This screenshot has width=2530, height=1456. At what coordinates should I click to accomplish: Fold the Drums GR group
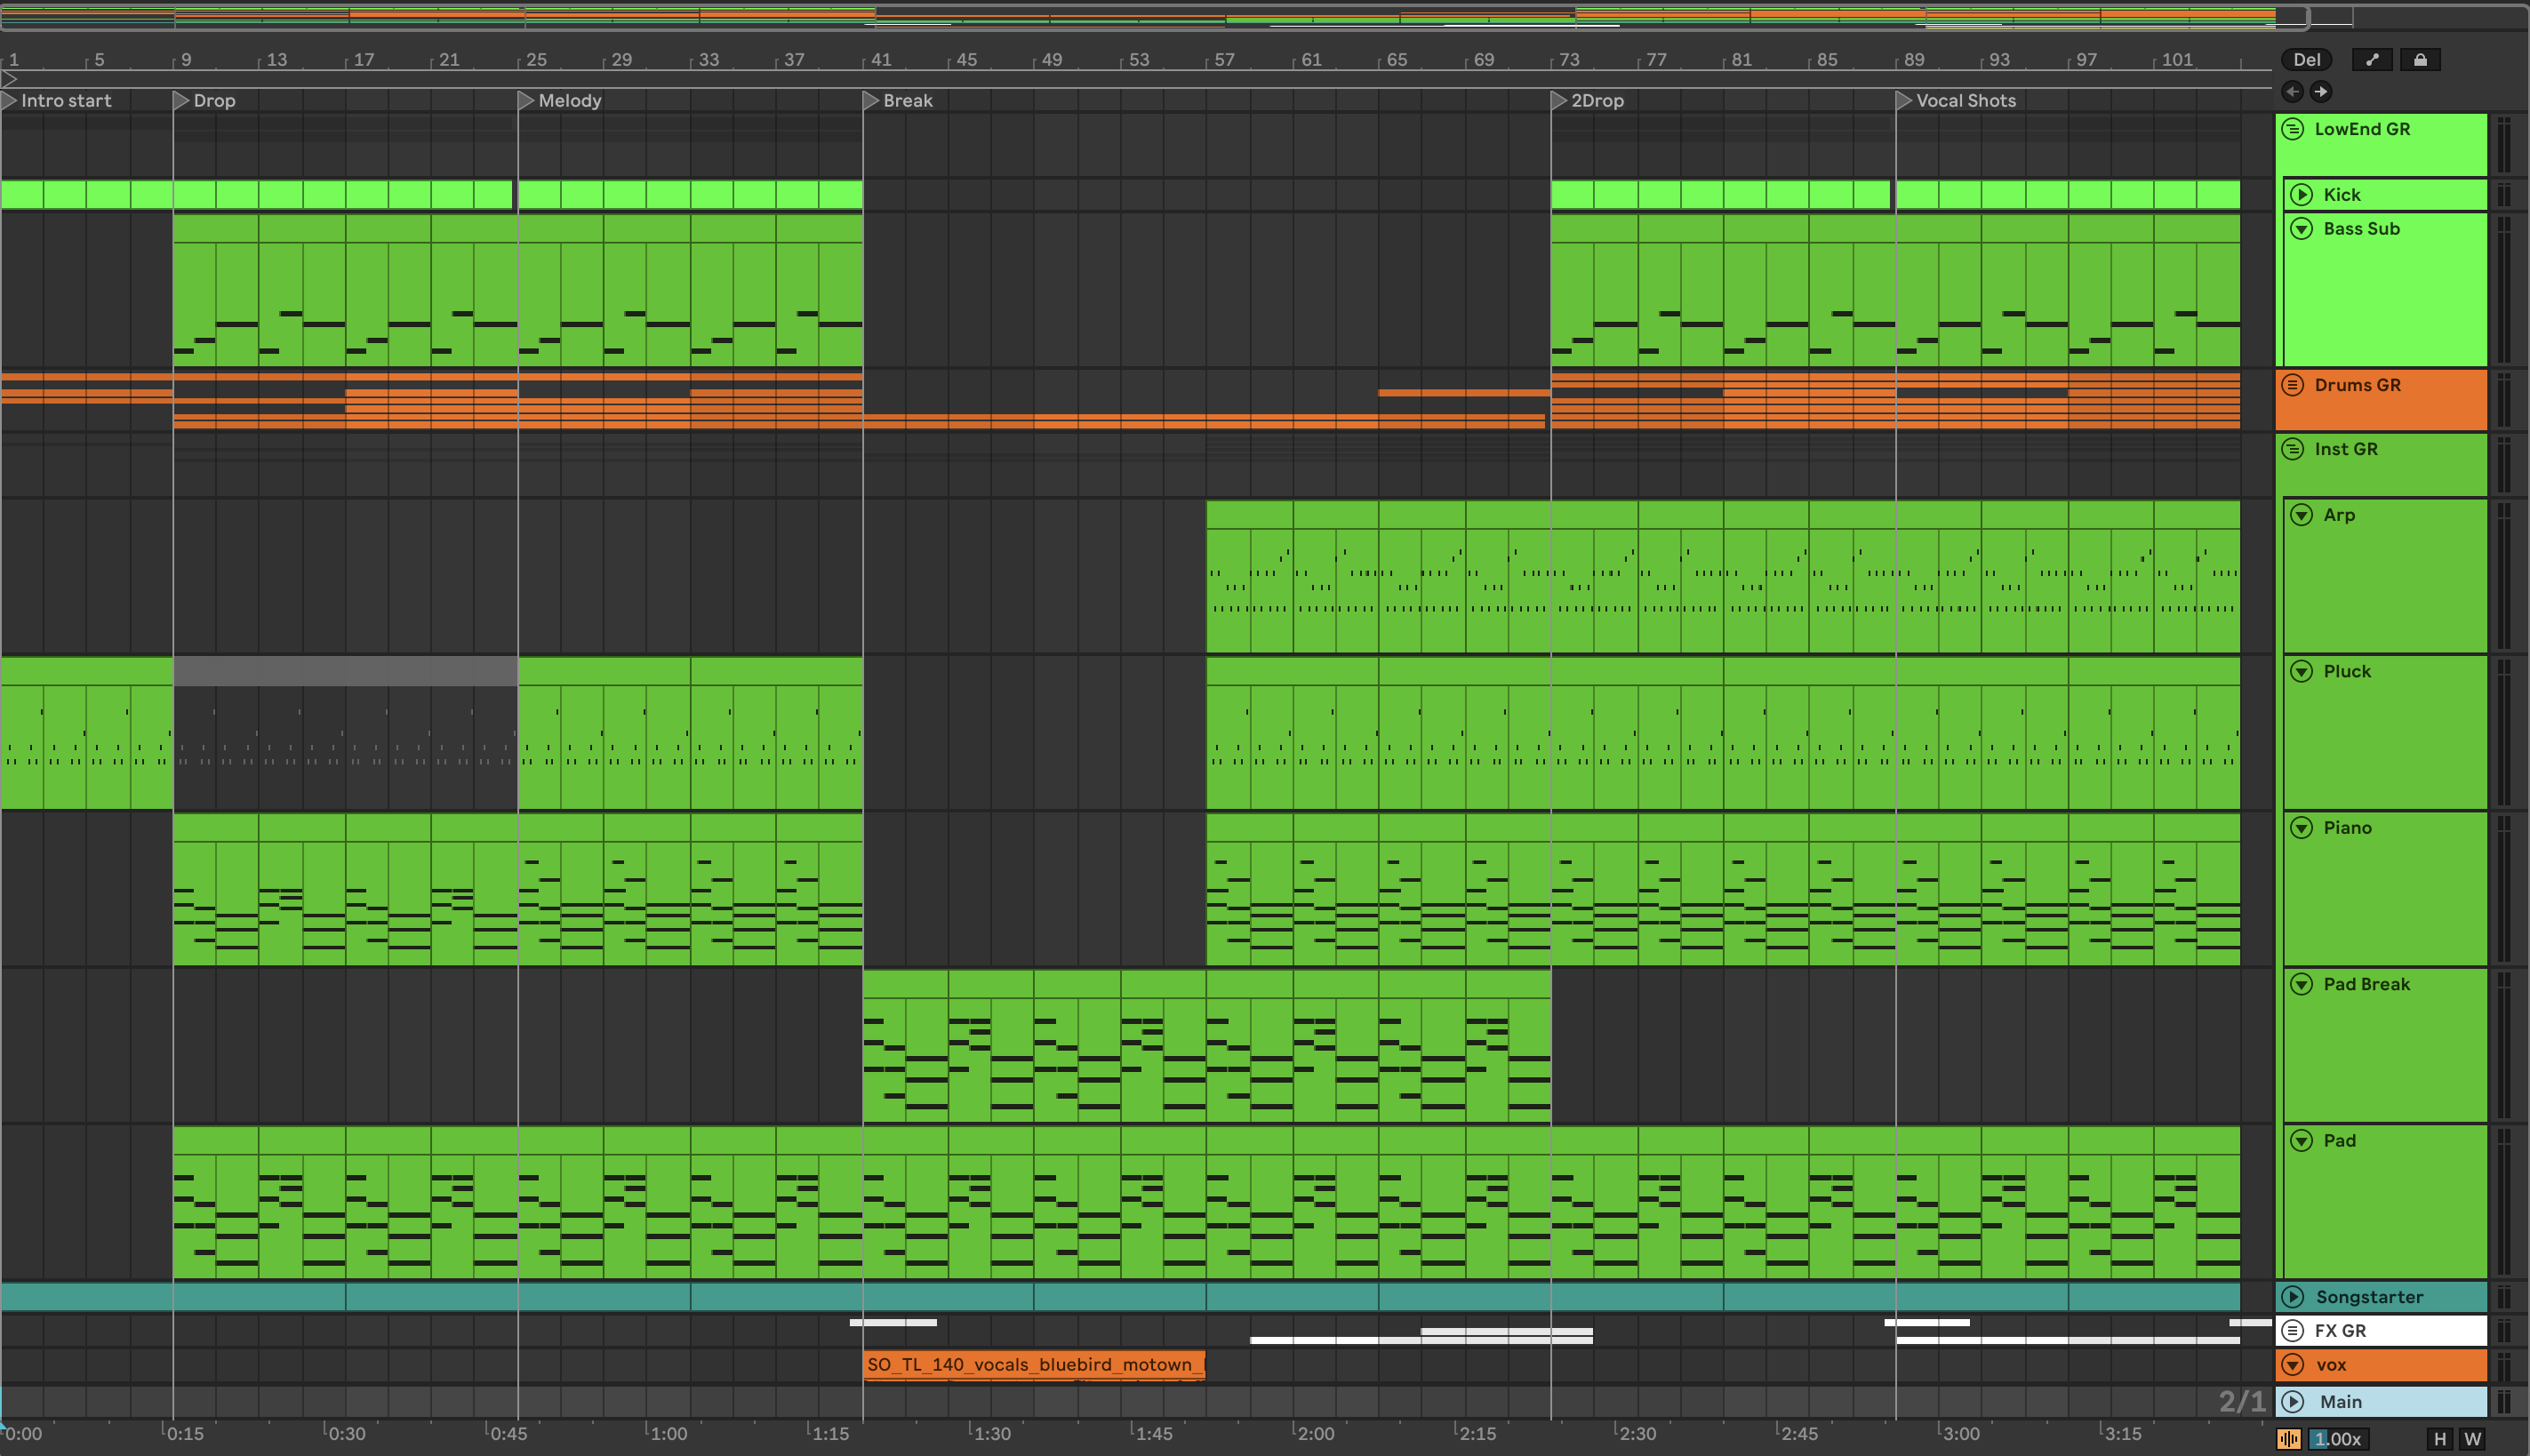tap(2294, 385)
